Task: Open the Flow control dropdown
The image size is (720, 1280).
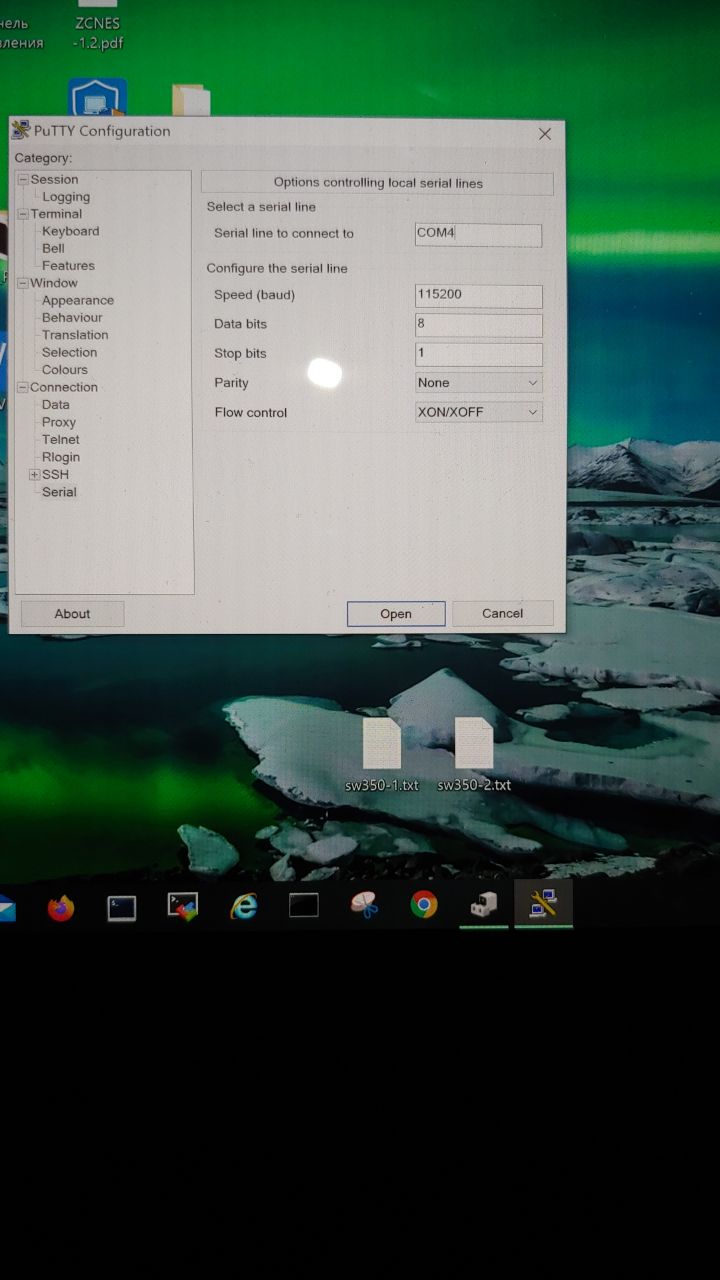Action: point(478,412)
